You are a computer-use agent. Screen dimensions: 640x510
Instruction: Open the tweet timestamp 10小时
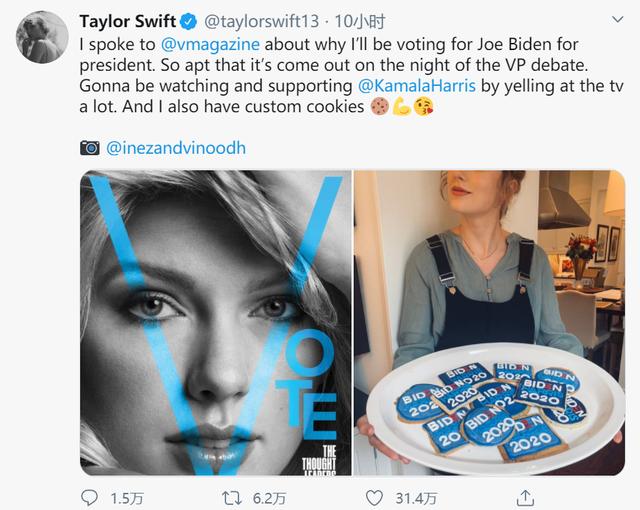(360, 22)
